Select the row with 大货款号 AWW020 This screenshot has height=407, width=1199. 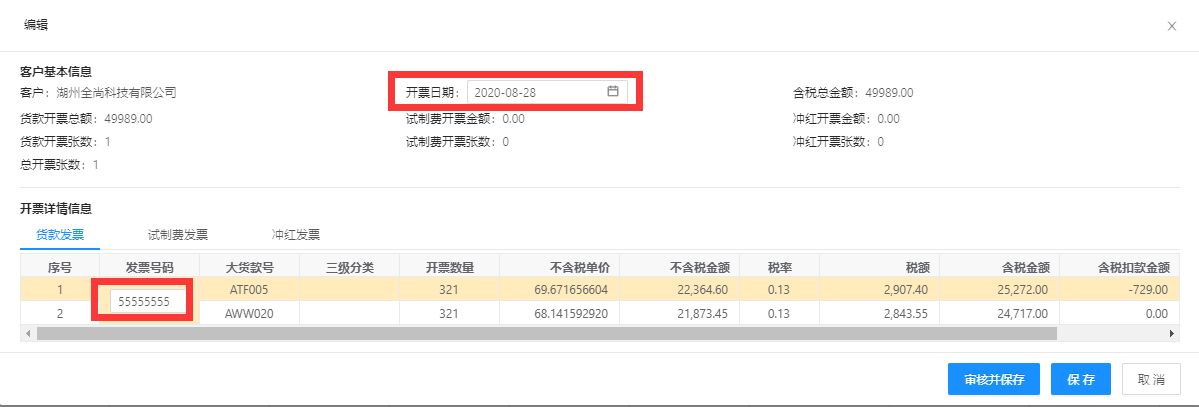pos(249,314)
